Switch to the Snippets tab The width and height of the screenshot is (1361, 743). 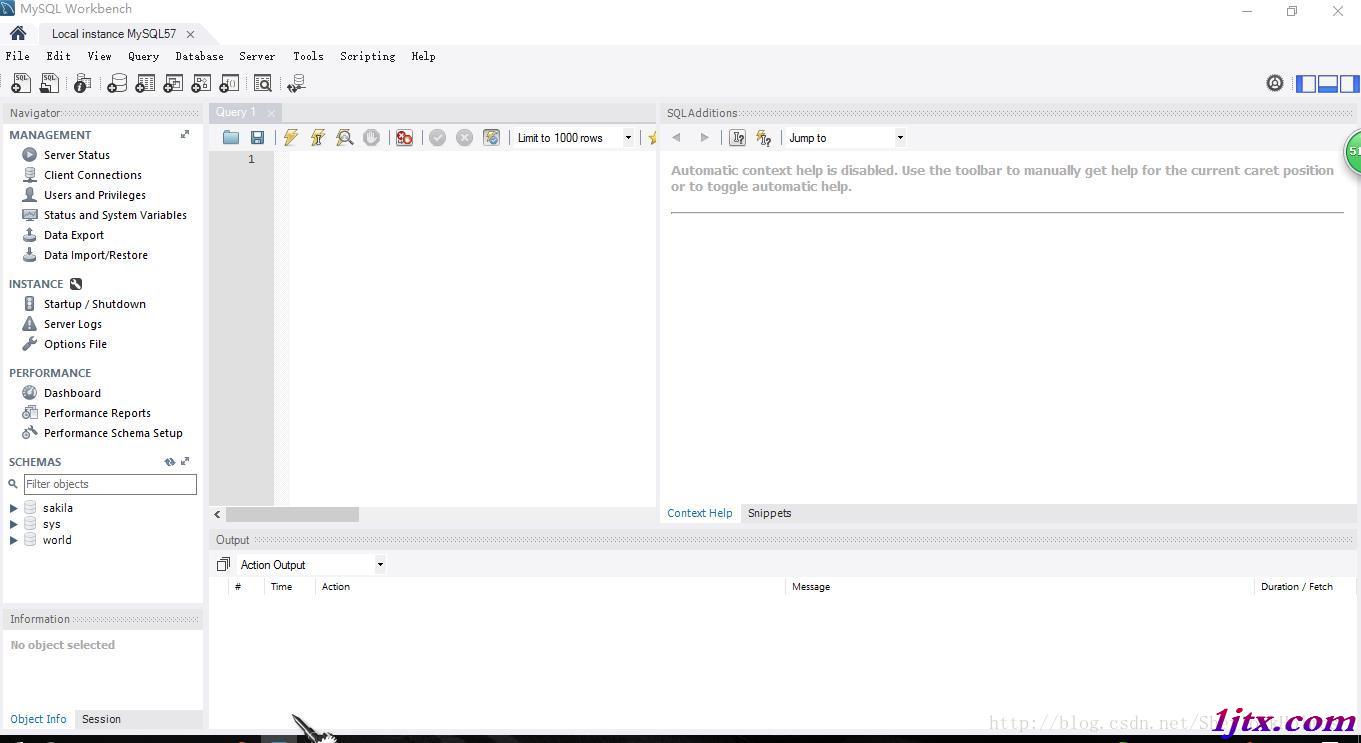[x=769, y=513]
